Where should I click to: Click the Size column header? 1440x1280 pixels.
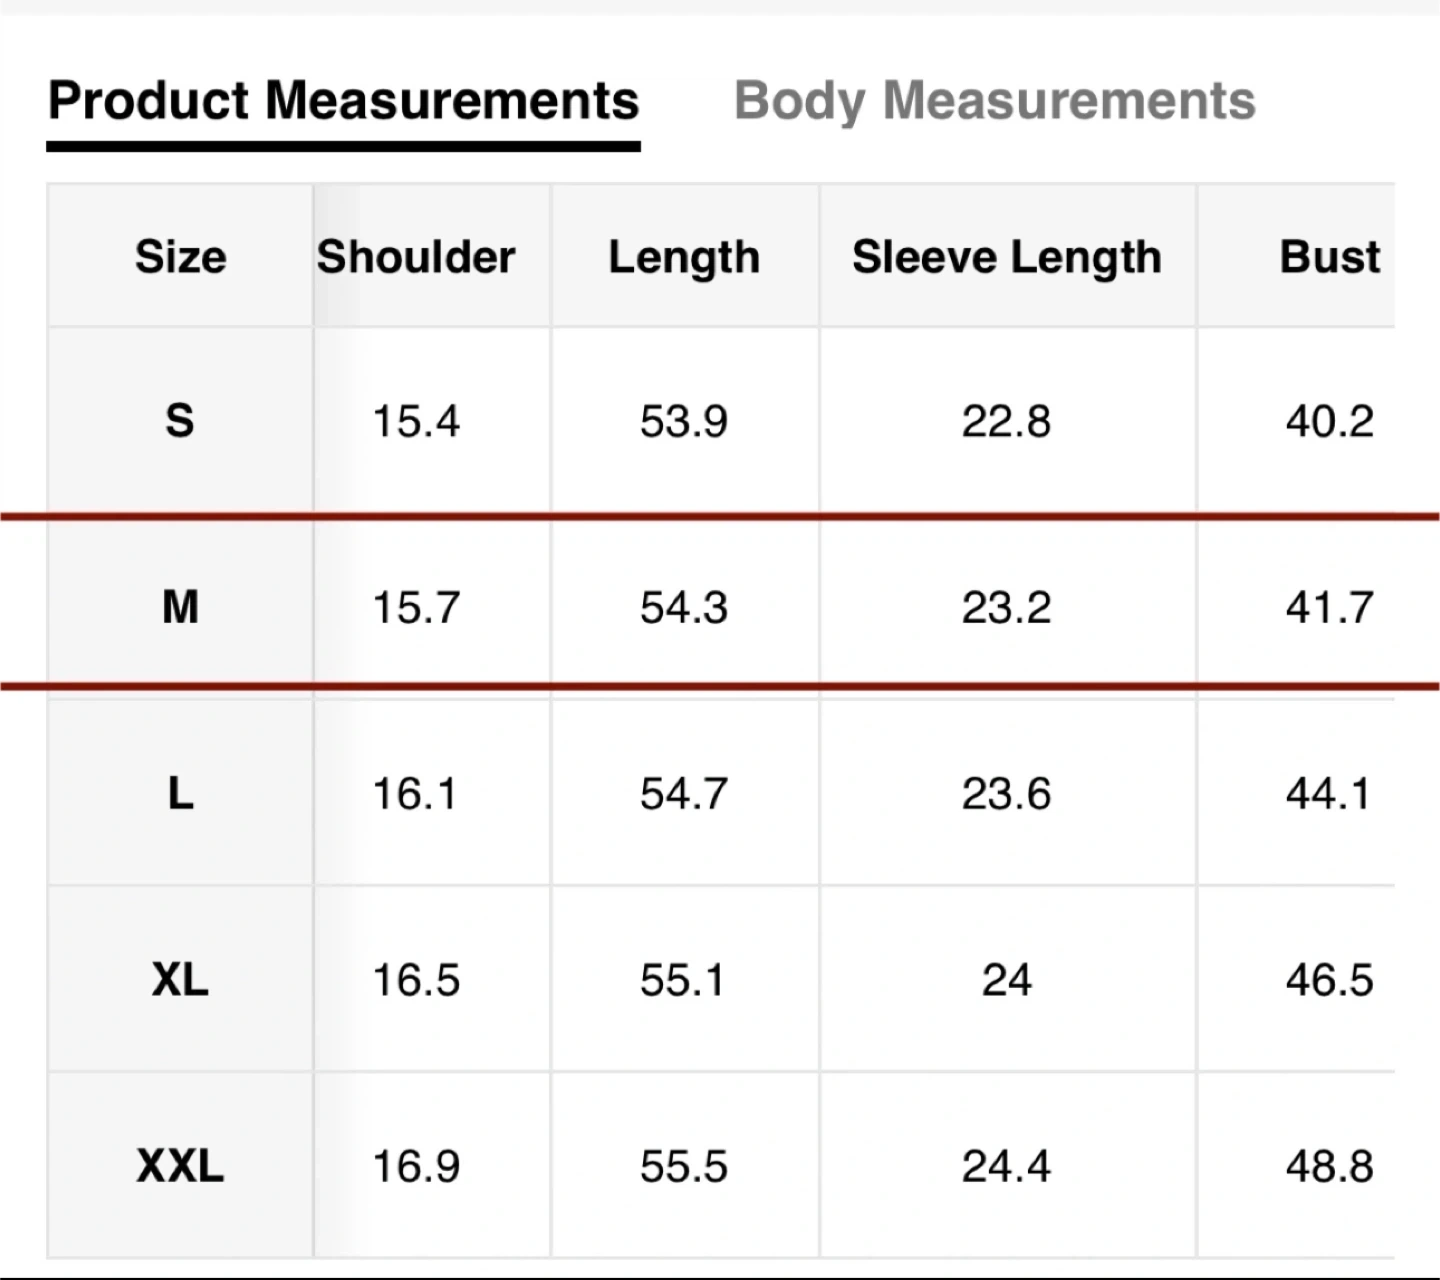[x=180, y=257]
